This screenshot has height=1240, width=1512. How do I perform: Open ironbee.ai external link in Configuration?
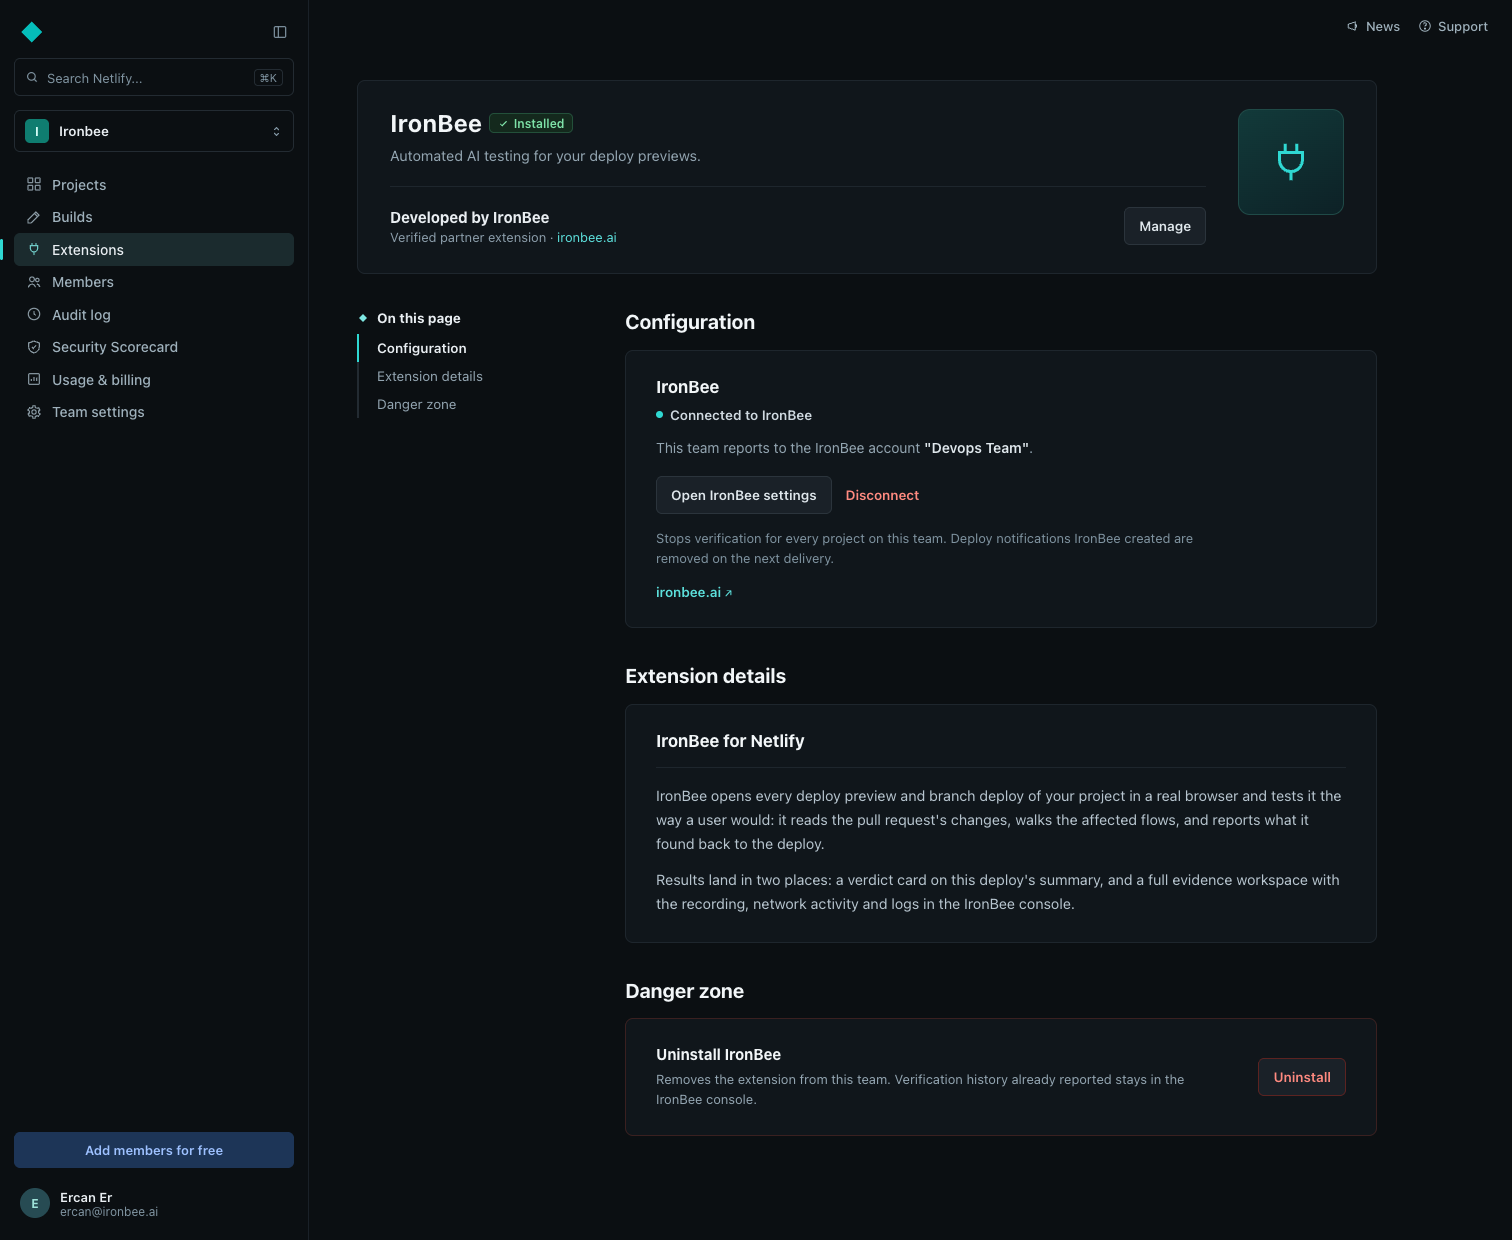click(694, 592)
